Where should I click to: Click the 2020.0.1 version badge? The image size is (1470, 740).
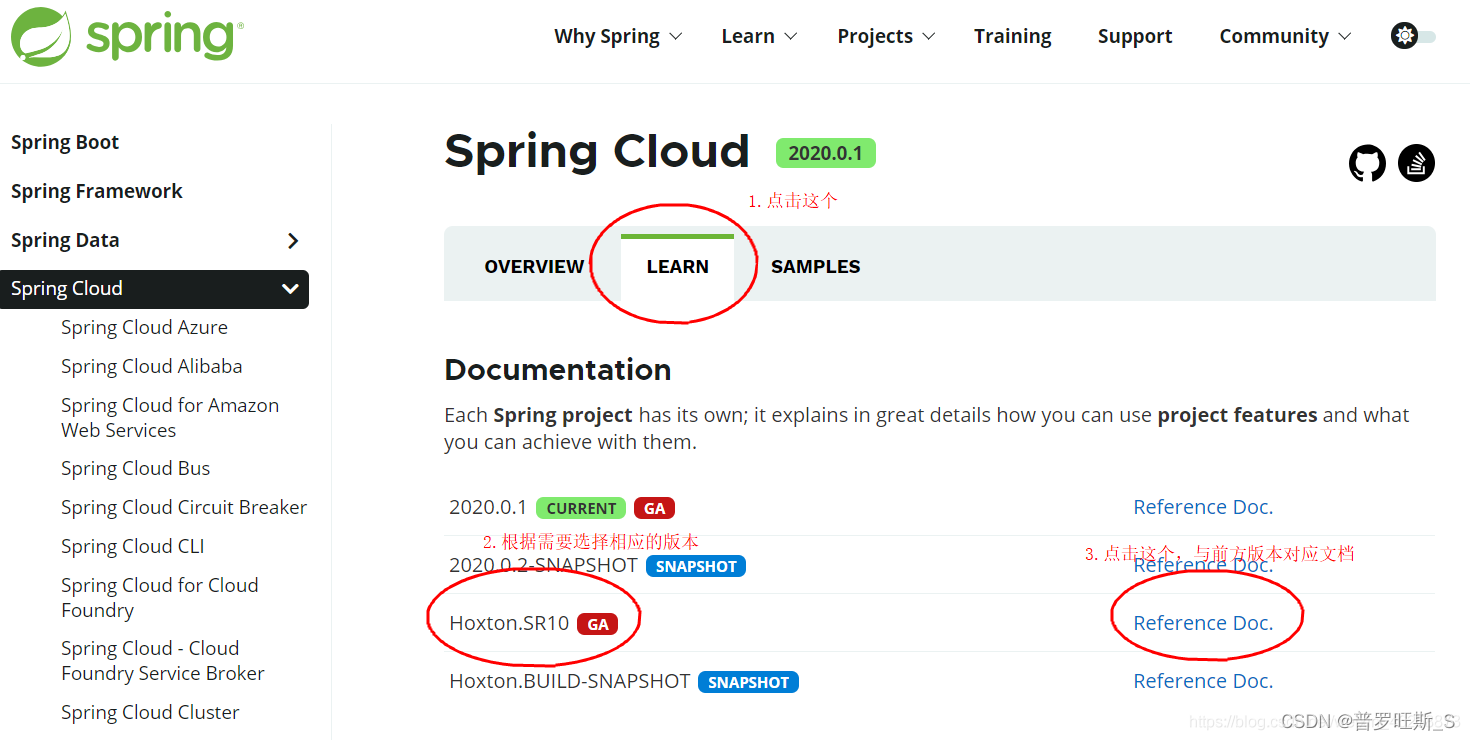826,153
